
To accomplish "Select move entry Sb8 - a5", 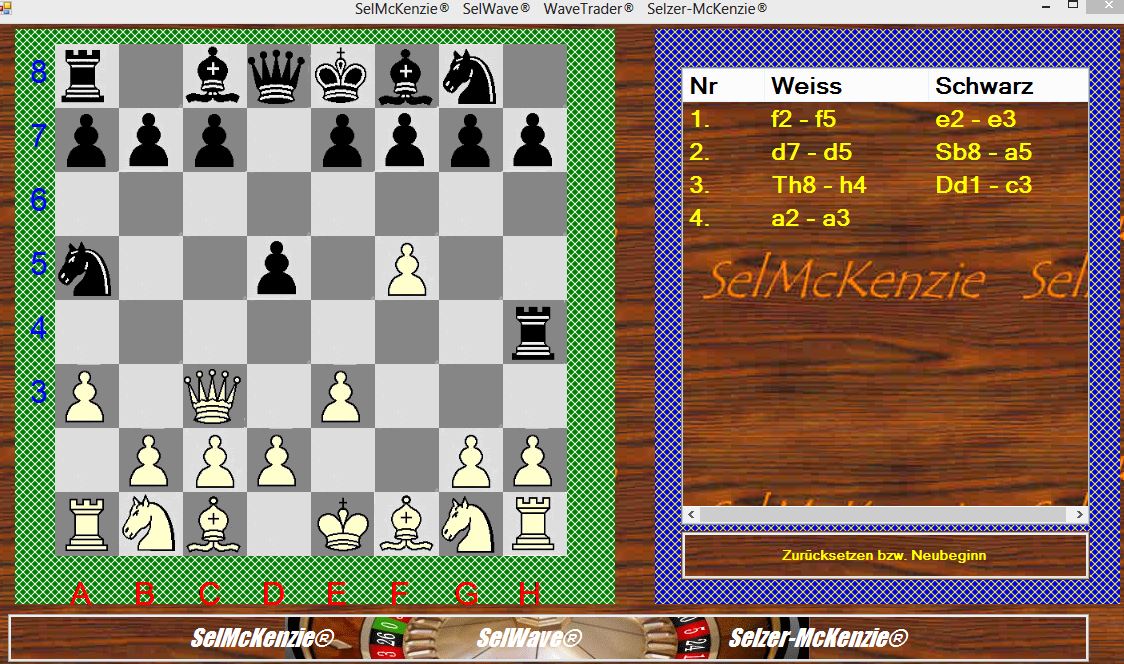I will pos(984,152).
